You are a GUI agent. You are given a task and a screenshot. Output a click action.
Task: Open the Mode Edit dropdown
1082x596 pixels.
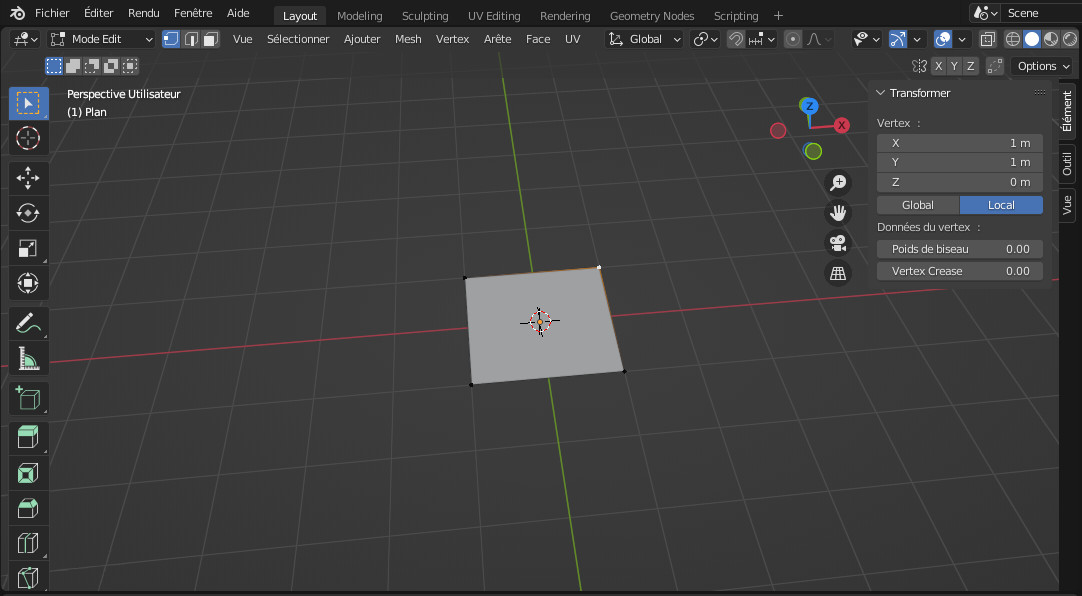point(101,39)
